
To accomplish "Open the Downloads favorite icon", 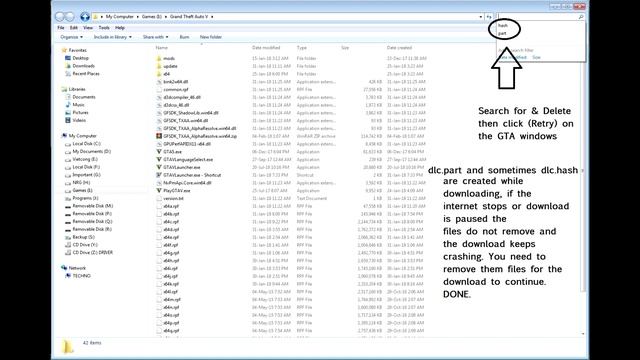I will coord(68,66).
